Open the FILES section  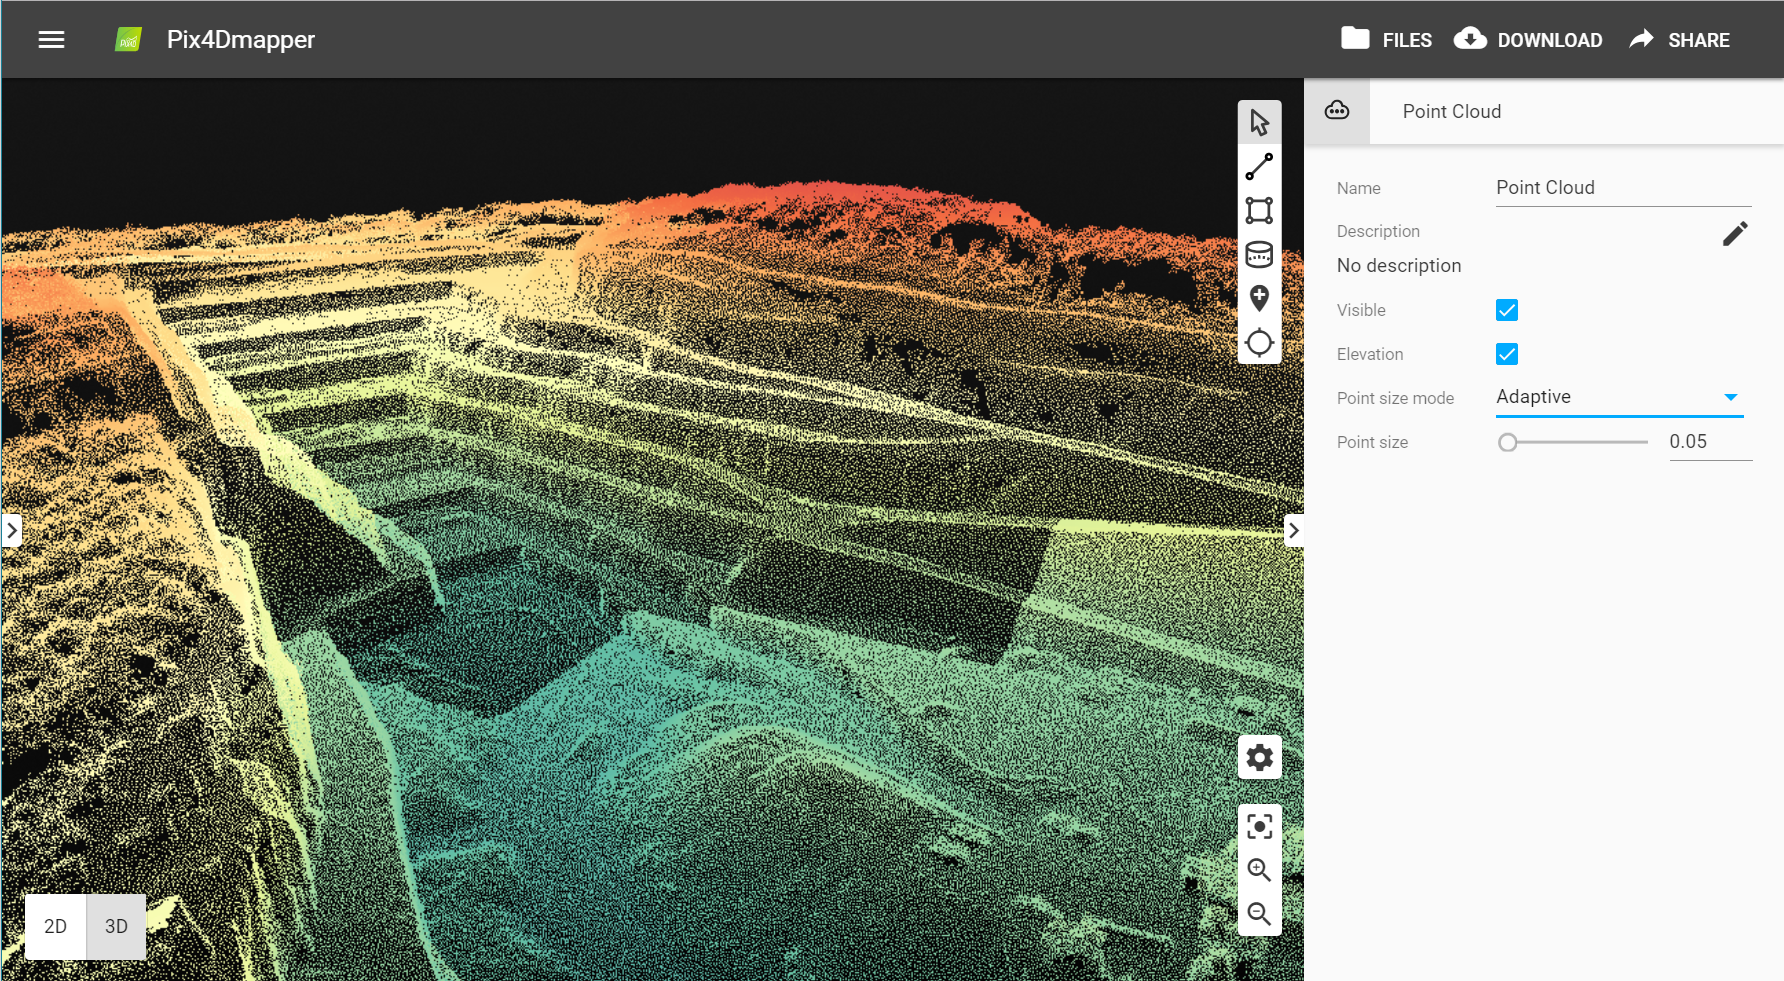pyautogui.click(x=1386, y=40)
